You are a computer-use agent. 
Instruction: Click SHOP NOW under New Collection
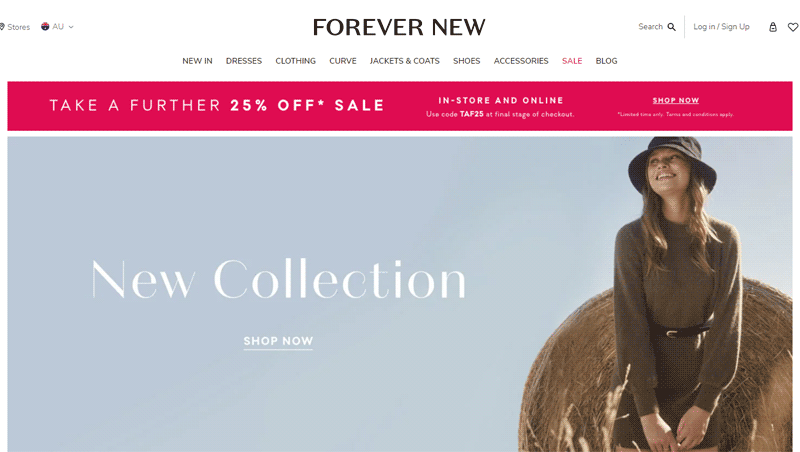point(278,341)
